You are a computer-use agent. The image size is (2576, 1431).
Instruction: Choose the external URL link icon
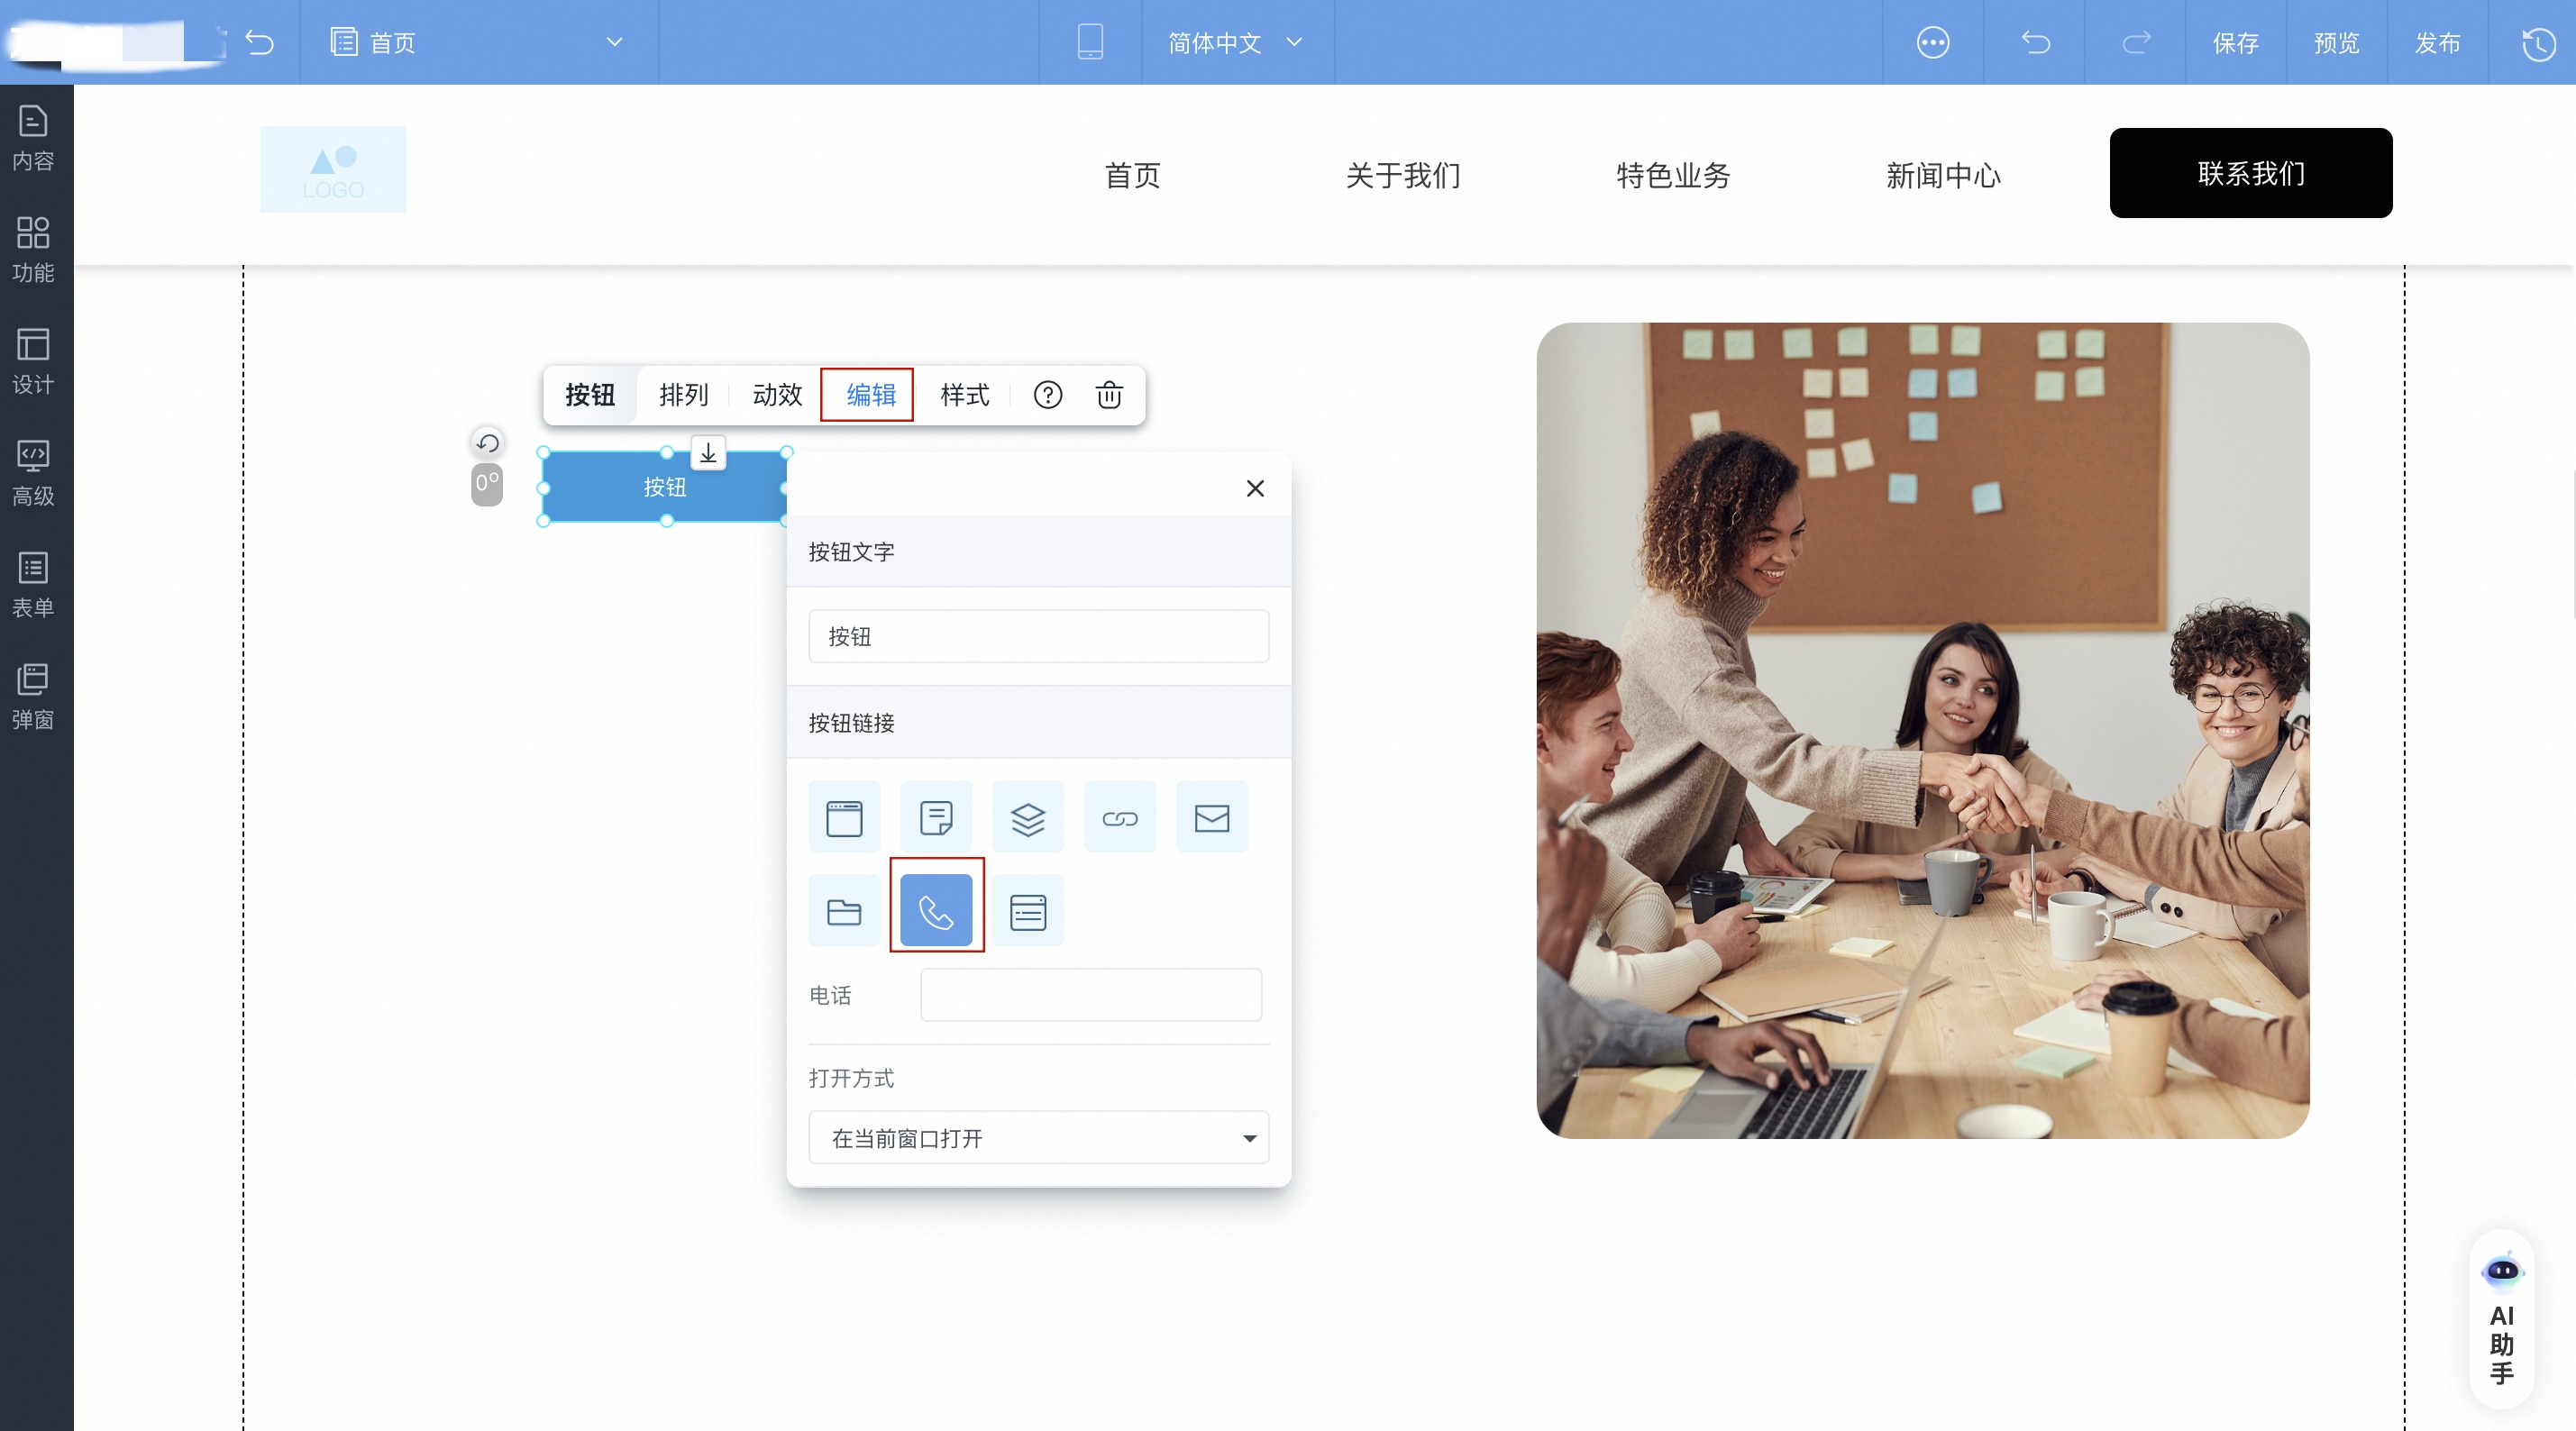tap(1119, 818)
